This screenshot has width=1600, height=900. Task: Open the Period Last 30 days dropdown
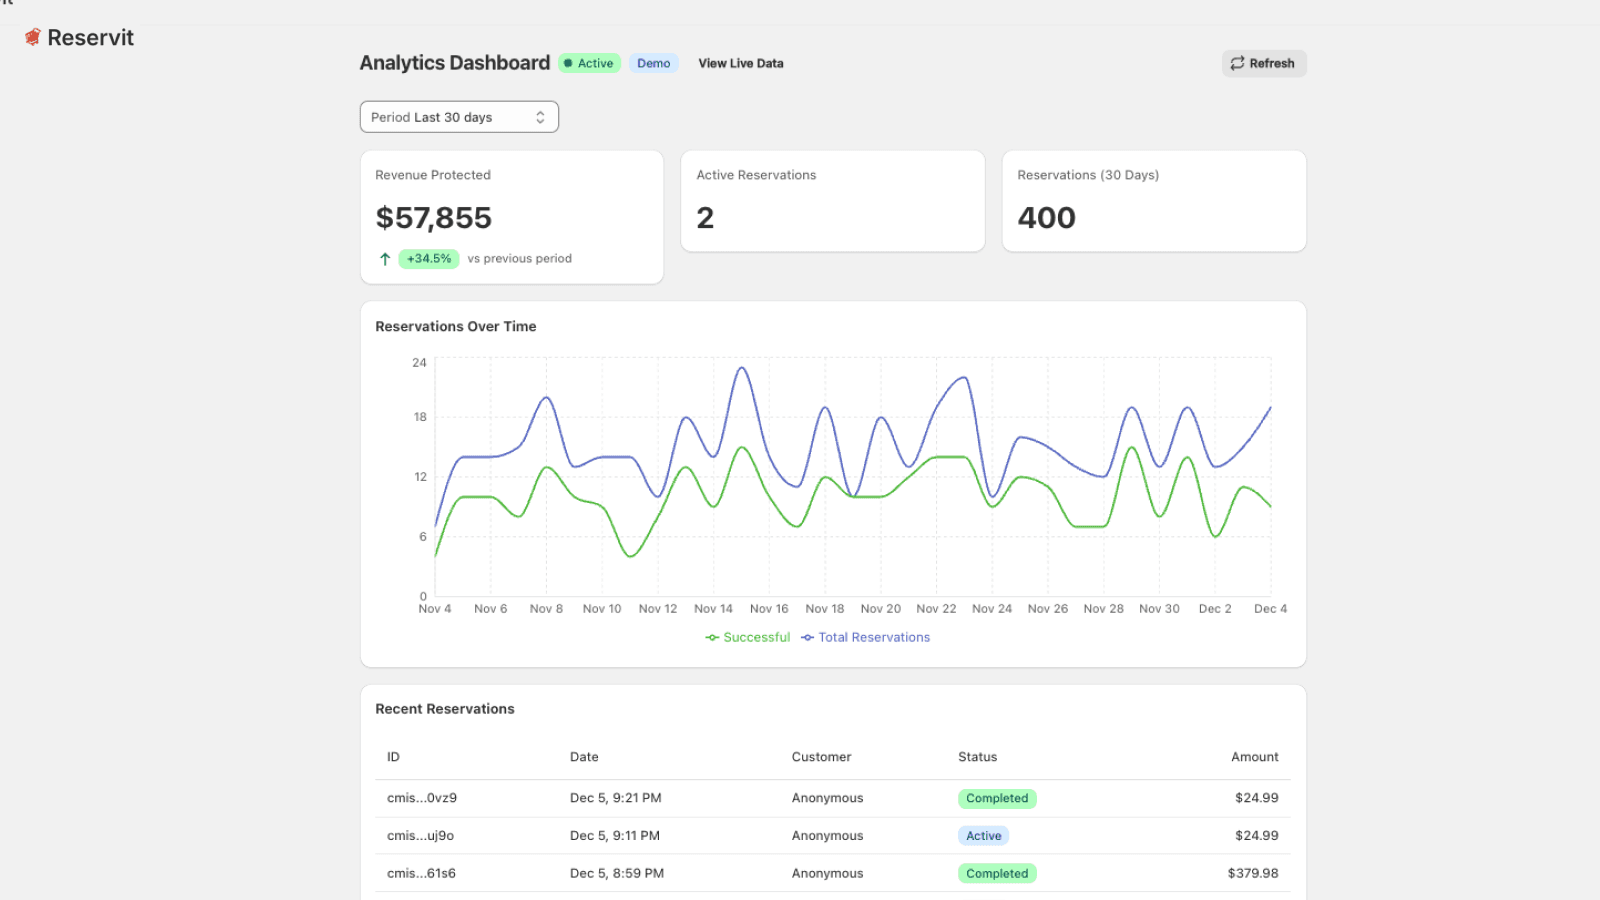click(x=459, y=116)
